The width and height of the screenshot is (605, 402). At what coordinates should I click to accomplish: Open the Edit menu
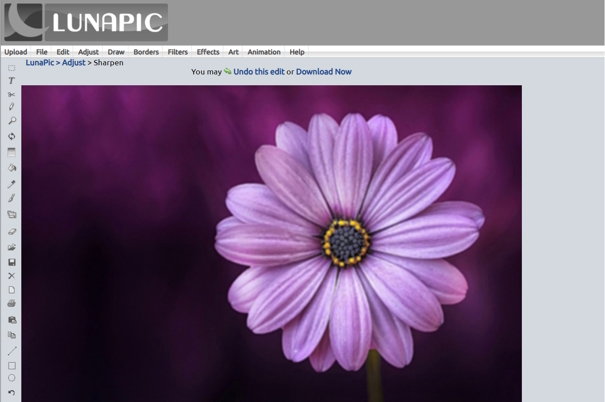(x=63, y=52)
